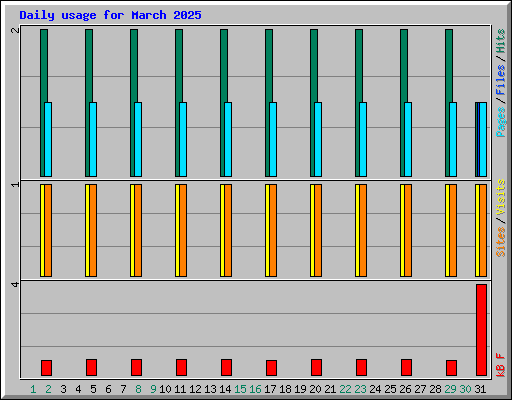Image resolution: width=512 pixels, height=400 pixels.
Task: Click day number 24 on the x-axis
Action: coord(375,389)
